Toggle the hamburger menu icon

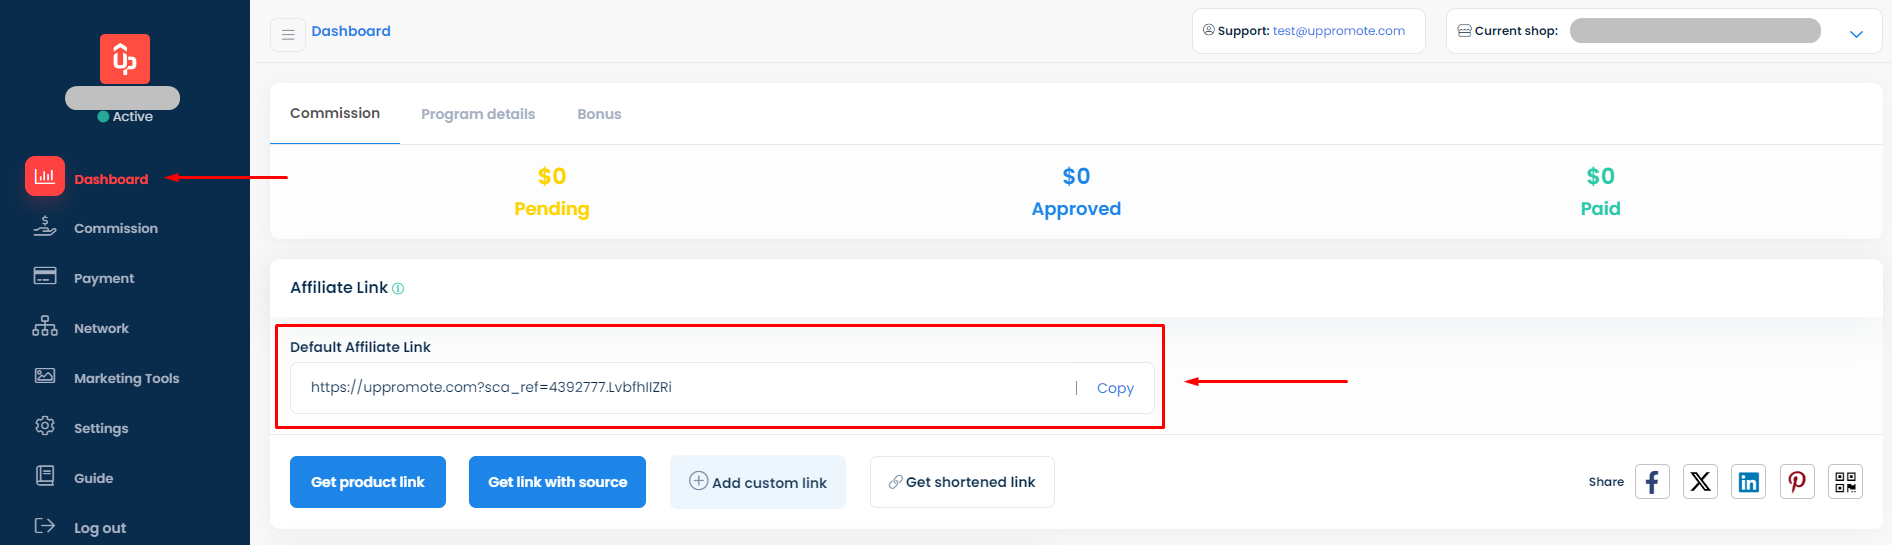(x=288, y=35)
